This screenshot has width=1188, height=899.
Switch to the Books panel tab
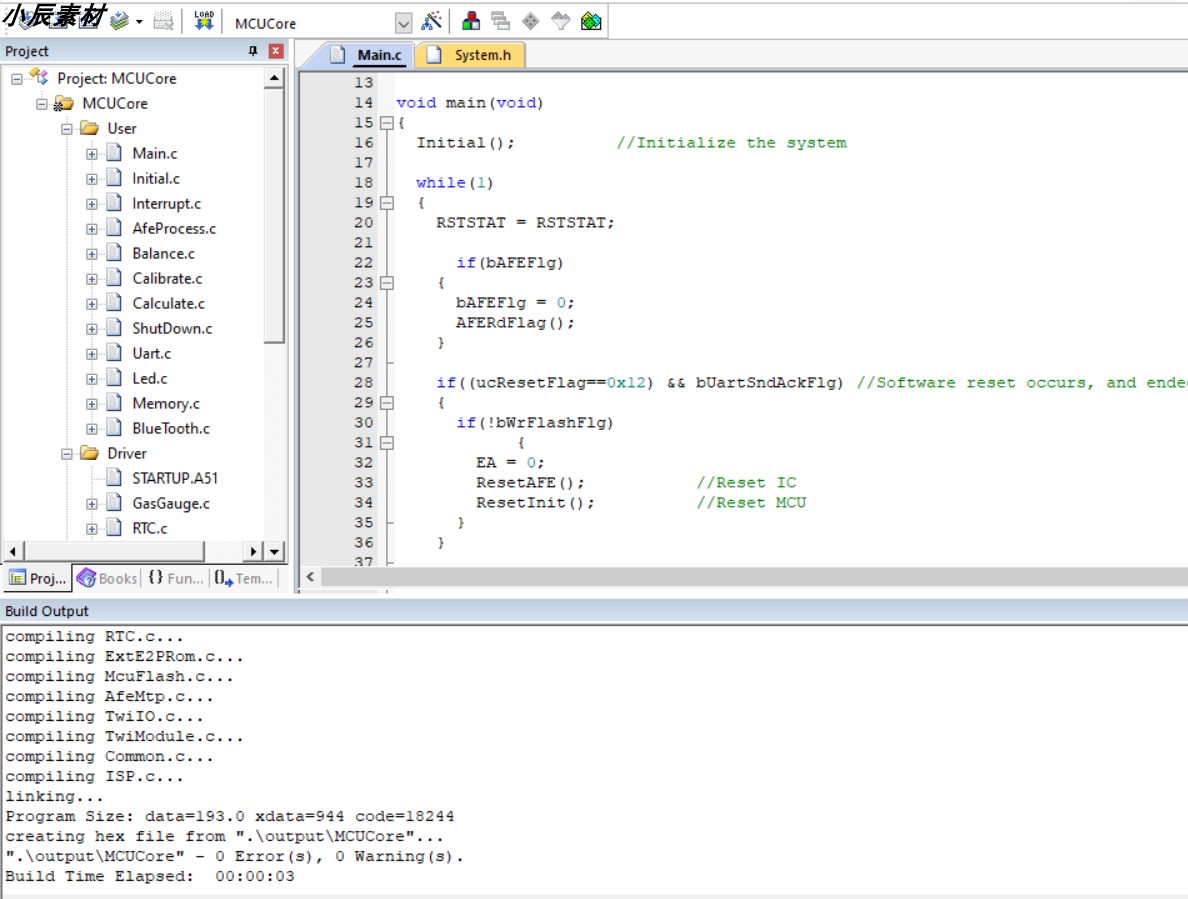point(107,578)
